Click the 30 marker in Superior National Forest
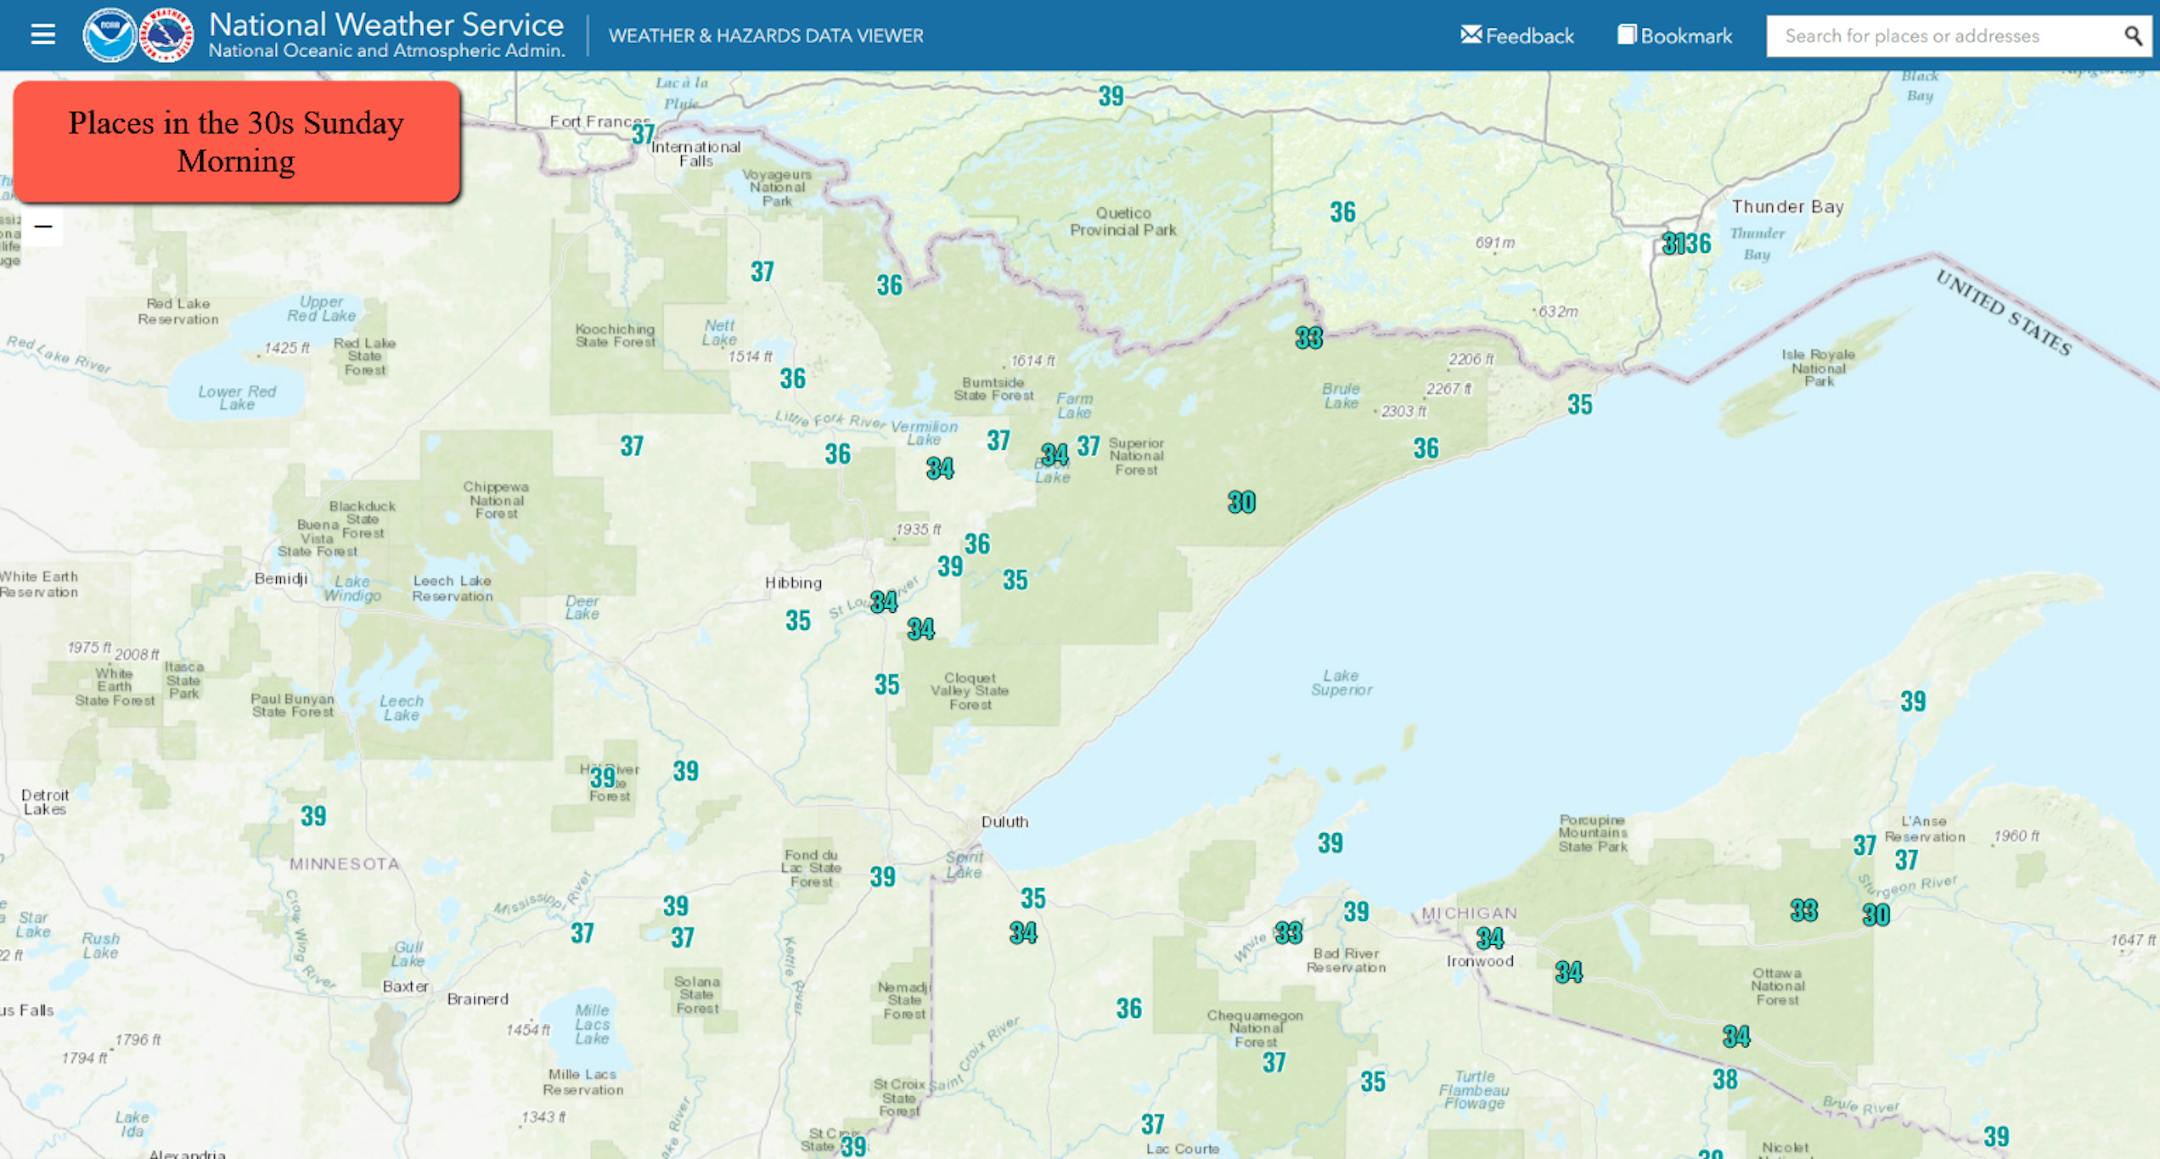 (1241, 502)
